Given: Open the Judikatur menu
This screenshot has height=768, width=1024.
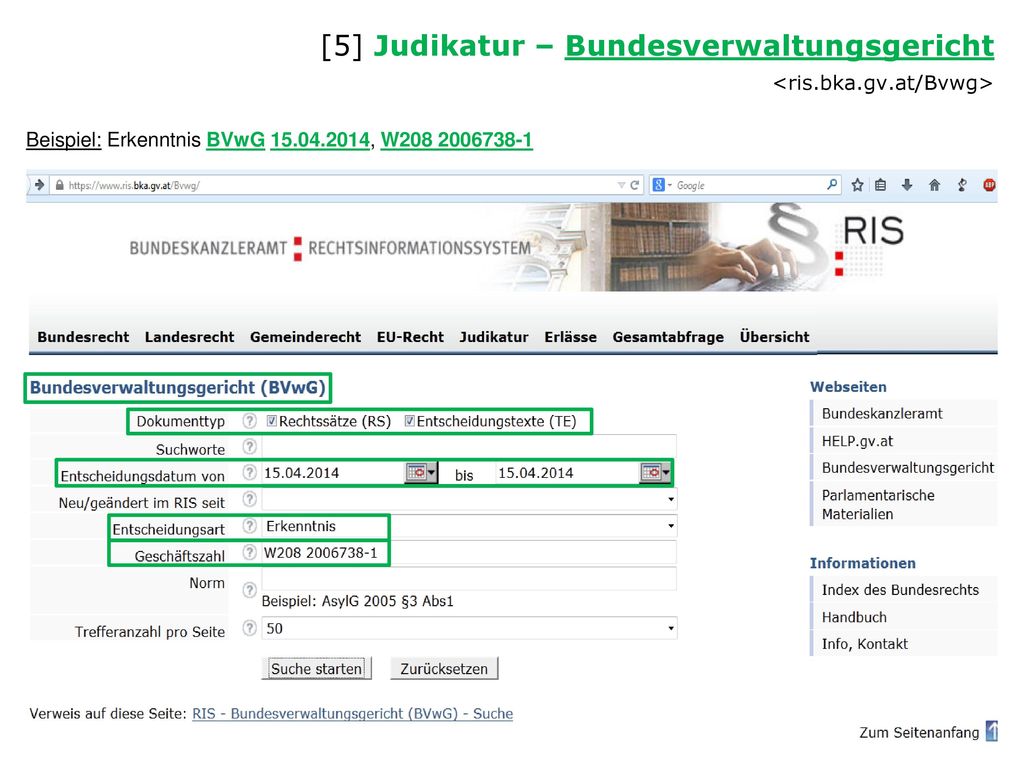Looking at the screenshot, I should click(x=494, y=337).
